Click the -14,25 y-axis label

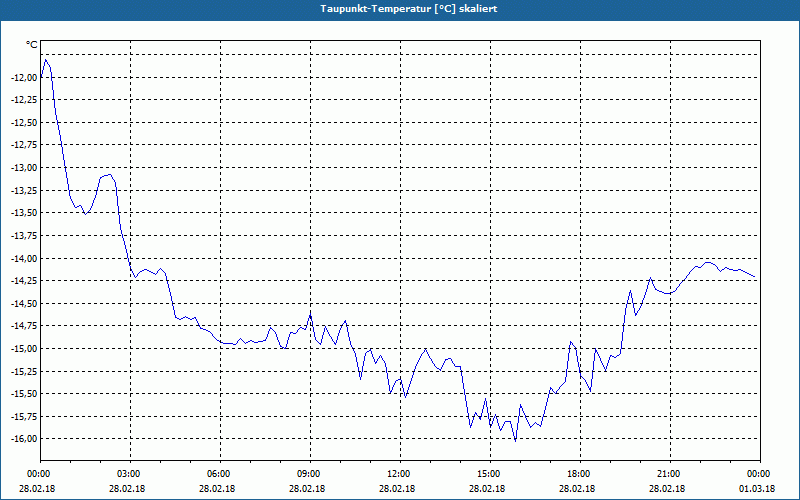24,281
